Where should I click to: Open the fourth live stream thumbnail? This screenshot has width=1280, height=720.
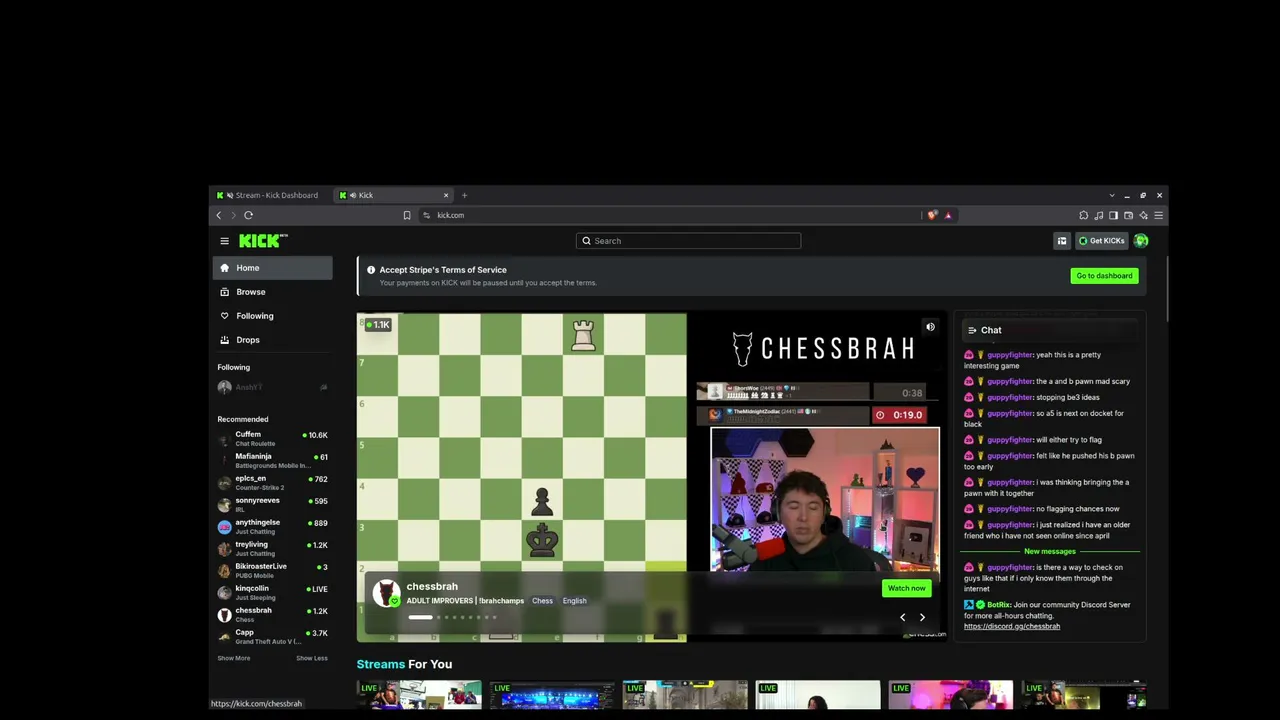pyautogui.click(x=818, y=695)
